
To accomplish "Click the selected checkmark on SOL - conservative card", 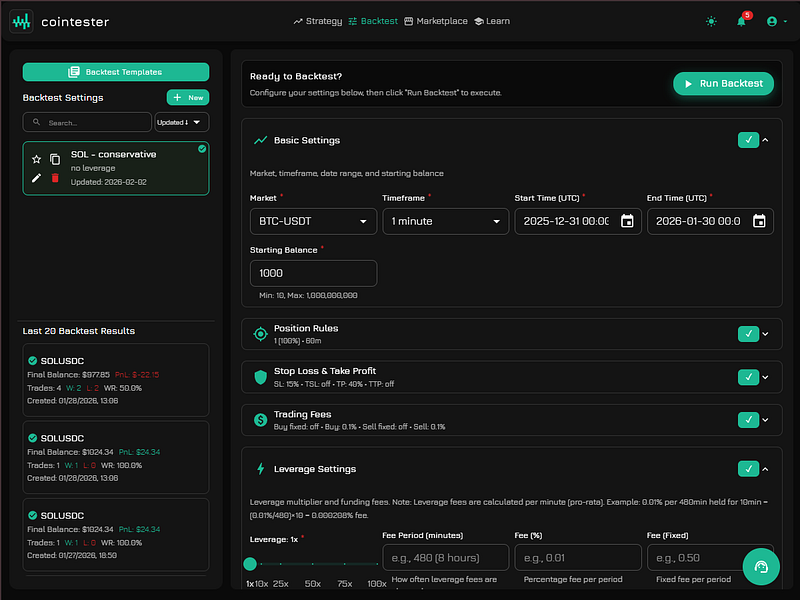I will coord(202,149).
